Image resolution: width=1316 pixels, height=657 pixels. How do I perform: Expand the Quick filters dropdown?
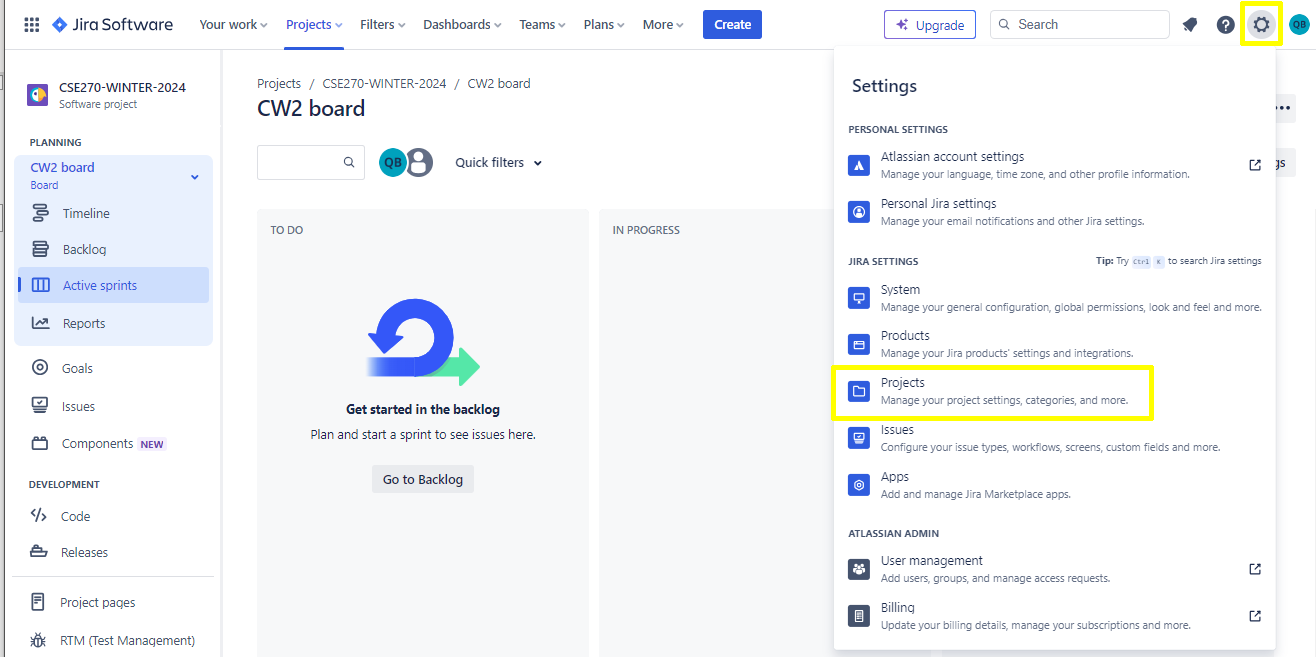(x=498, y=163)
